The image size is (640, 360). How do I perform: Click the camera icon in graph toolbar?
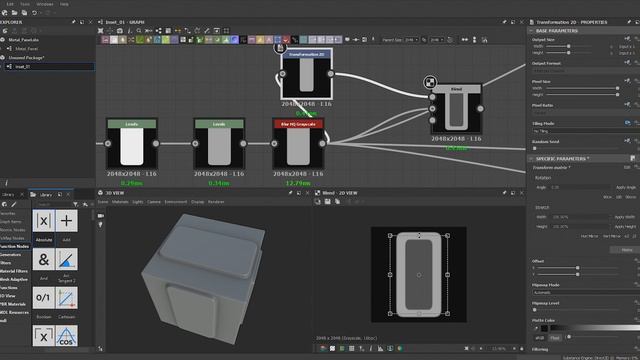click(120, 31)
